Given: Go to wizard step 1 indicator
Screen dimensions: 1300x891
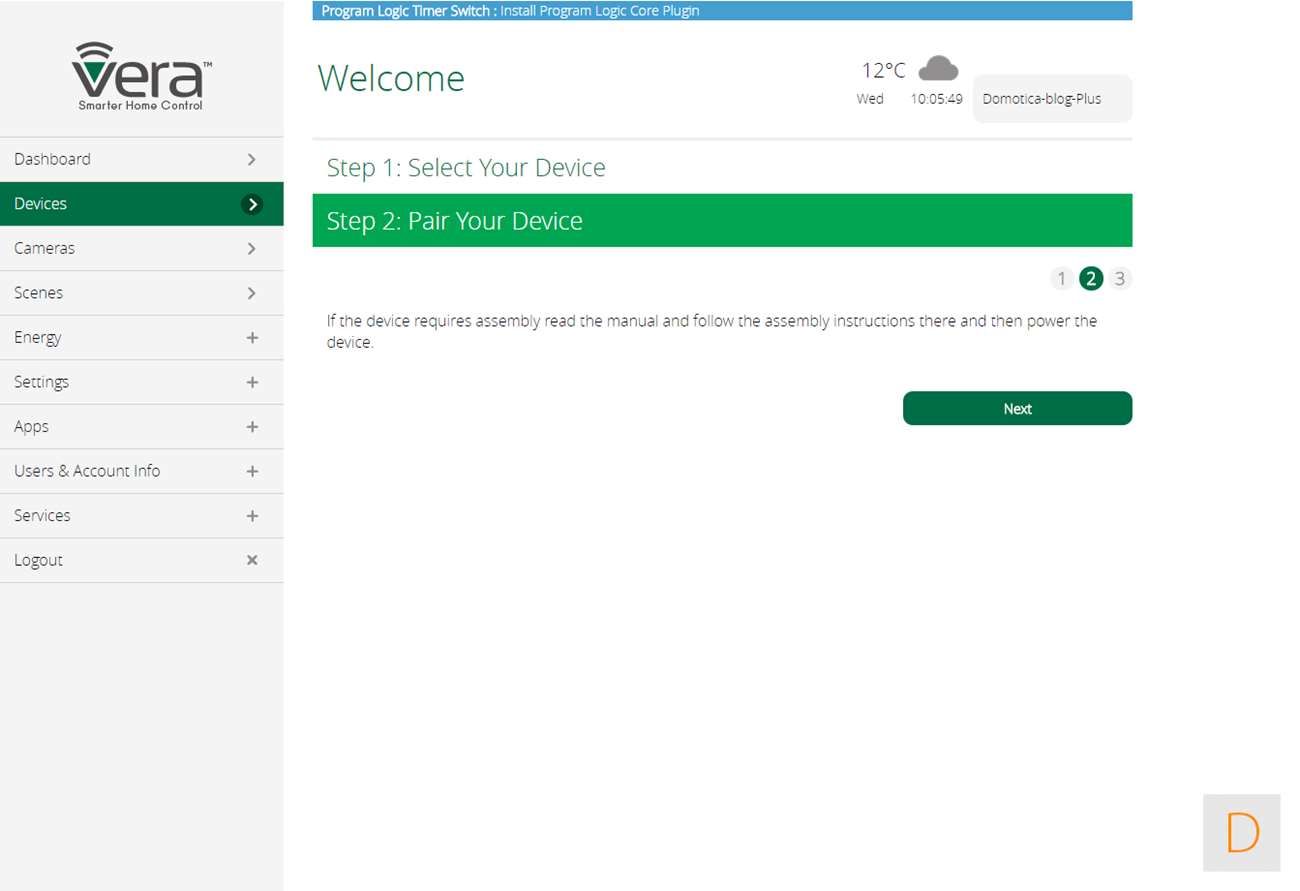Looking at the screenshot, I should click(x=1061, y=279).
